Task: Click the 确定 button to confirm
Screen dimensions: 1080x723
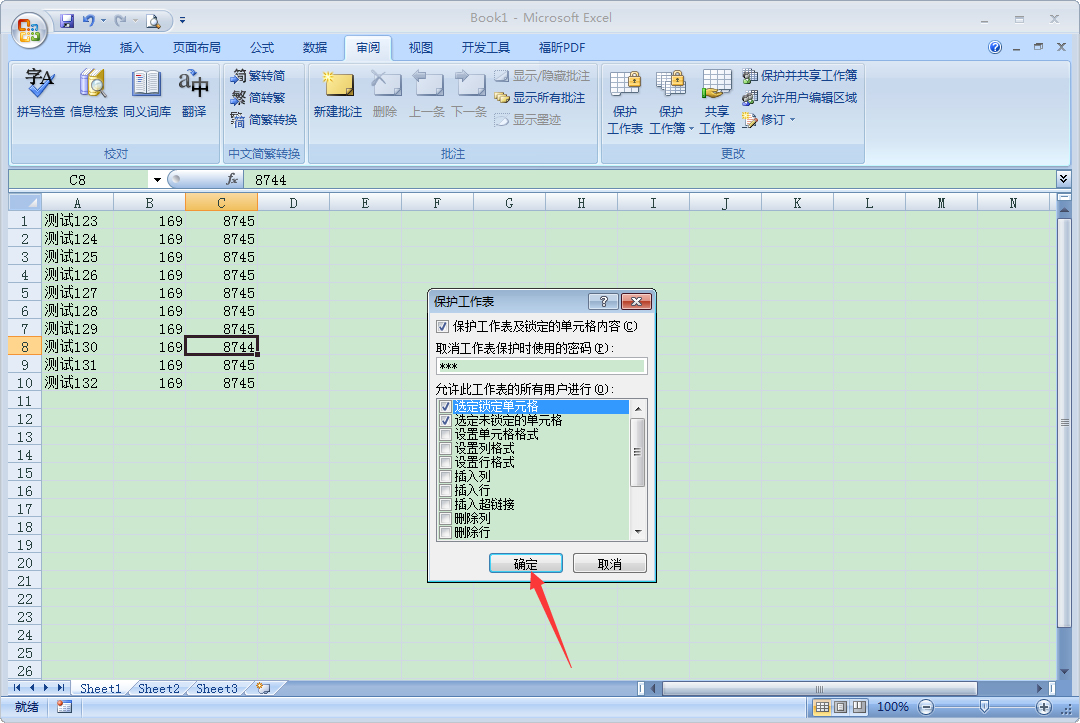Action: pyautogui.click(x=526, y=562)
